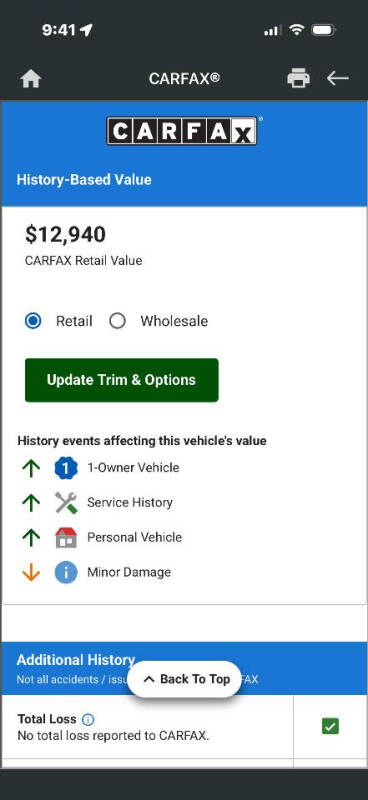Viewport: 368px width, 800px height.
Task: Tap the CARFAX logo banner
Action: pos(182,131)
